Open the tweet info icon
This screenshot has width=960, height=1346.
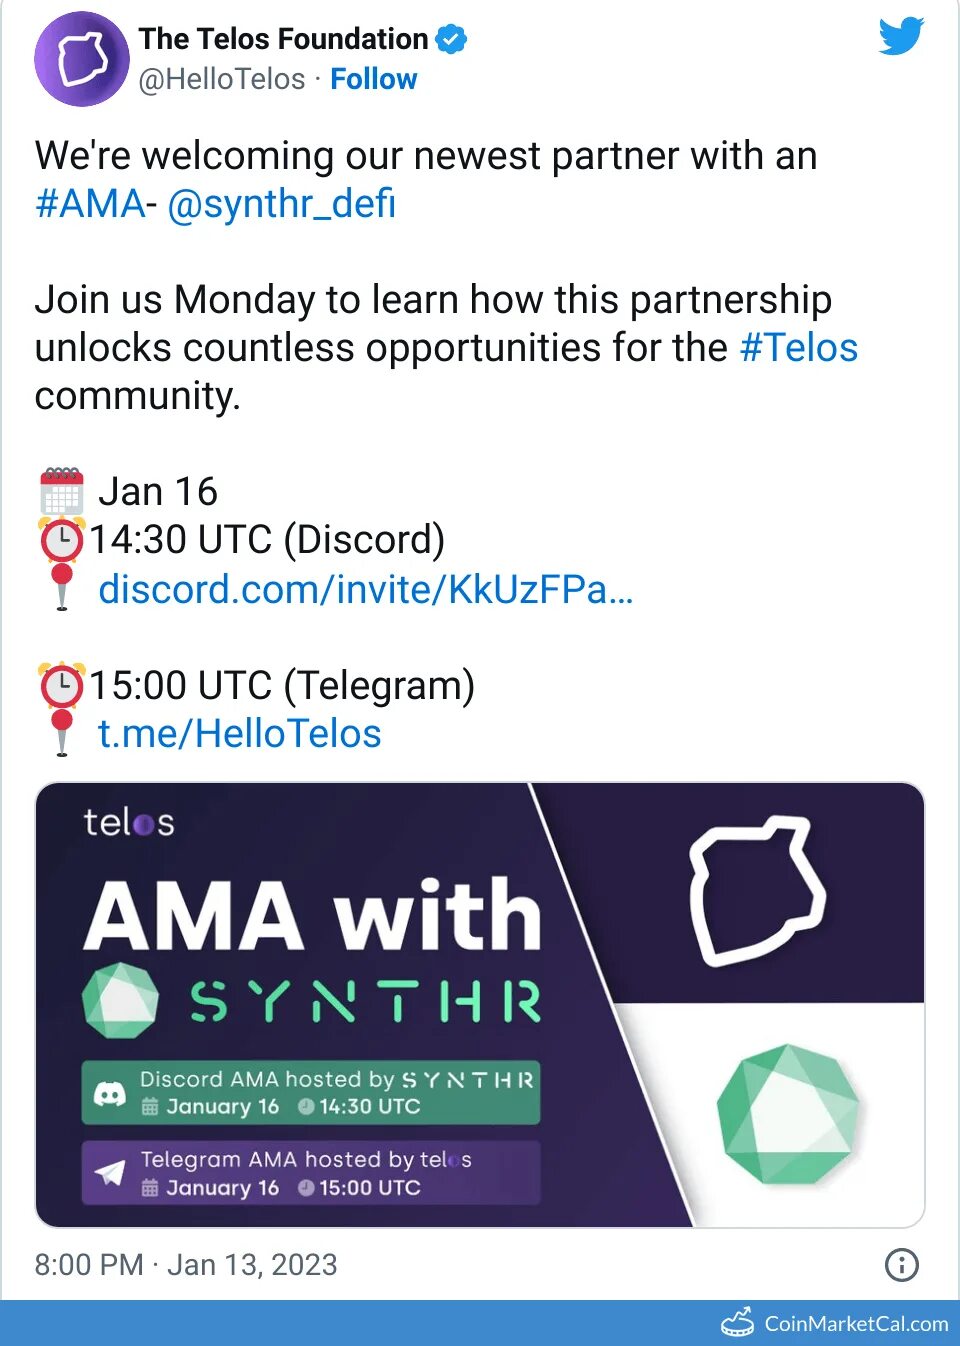(902, 1265)
